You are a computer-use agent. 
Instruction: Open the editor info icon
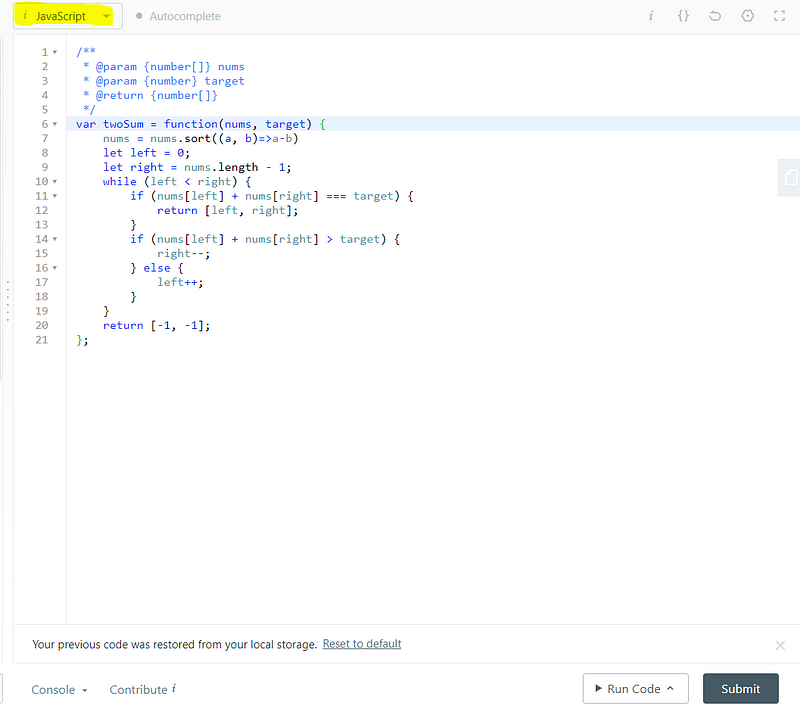coord(651,16)
